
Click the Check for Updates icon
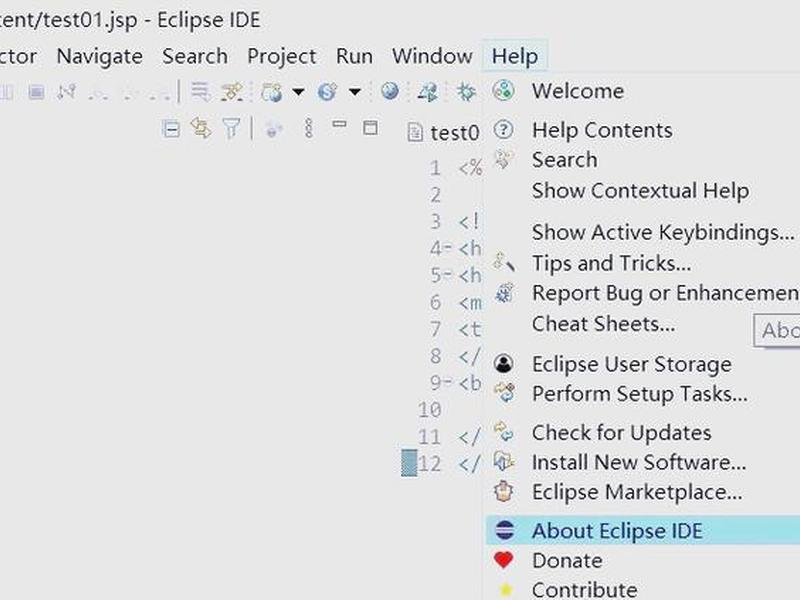[x=504, y=431]
